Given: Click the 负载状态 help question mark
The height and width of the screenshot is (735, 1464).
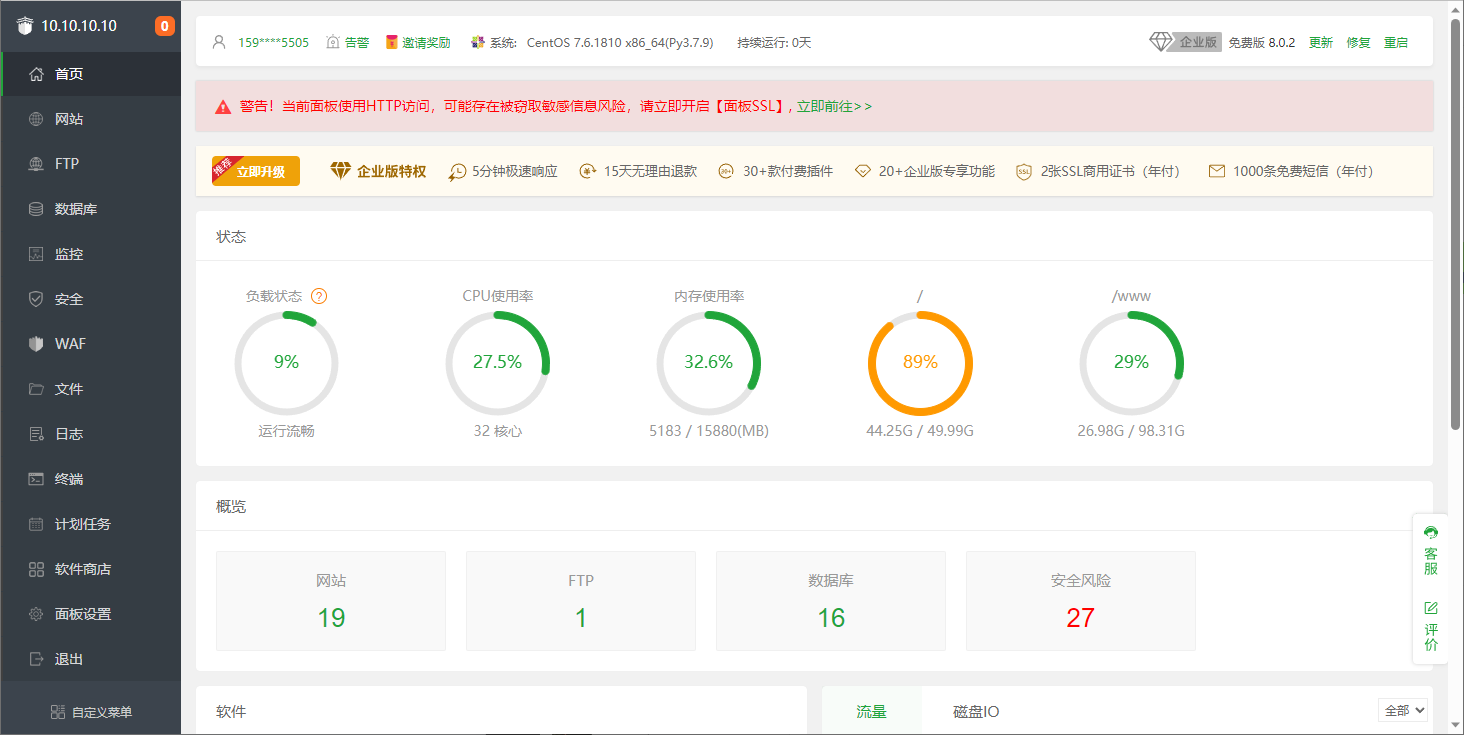Looking at the screenshot, I should click(319, 296).
